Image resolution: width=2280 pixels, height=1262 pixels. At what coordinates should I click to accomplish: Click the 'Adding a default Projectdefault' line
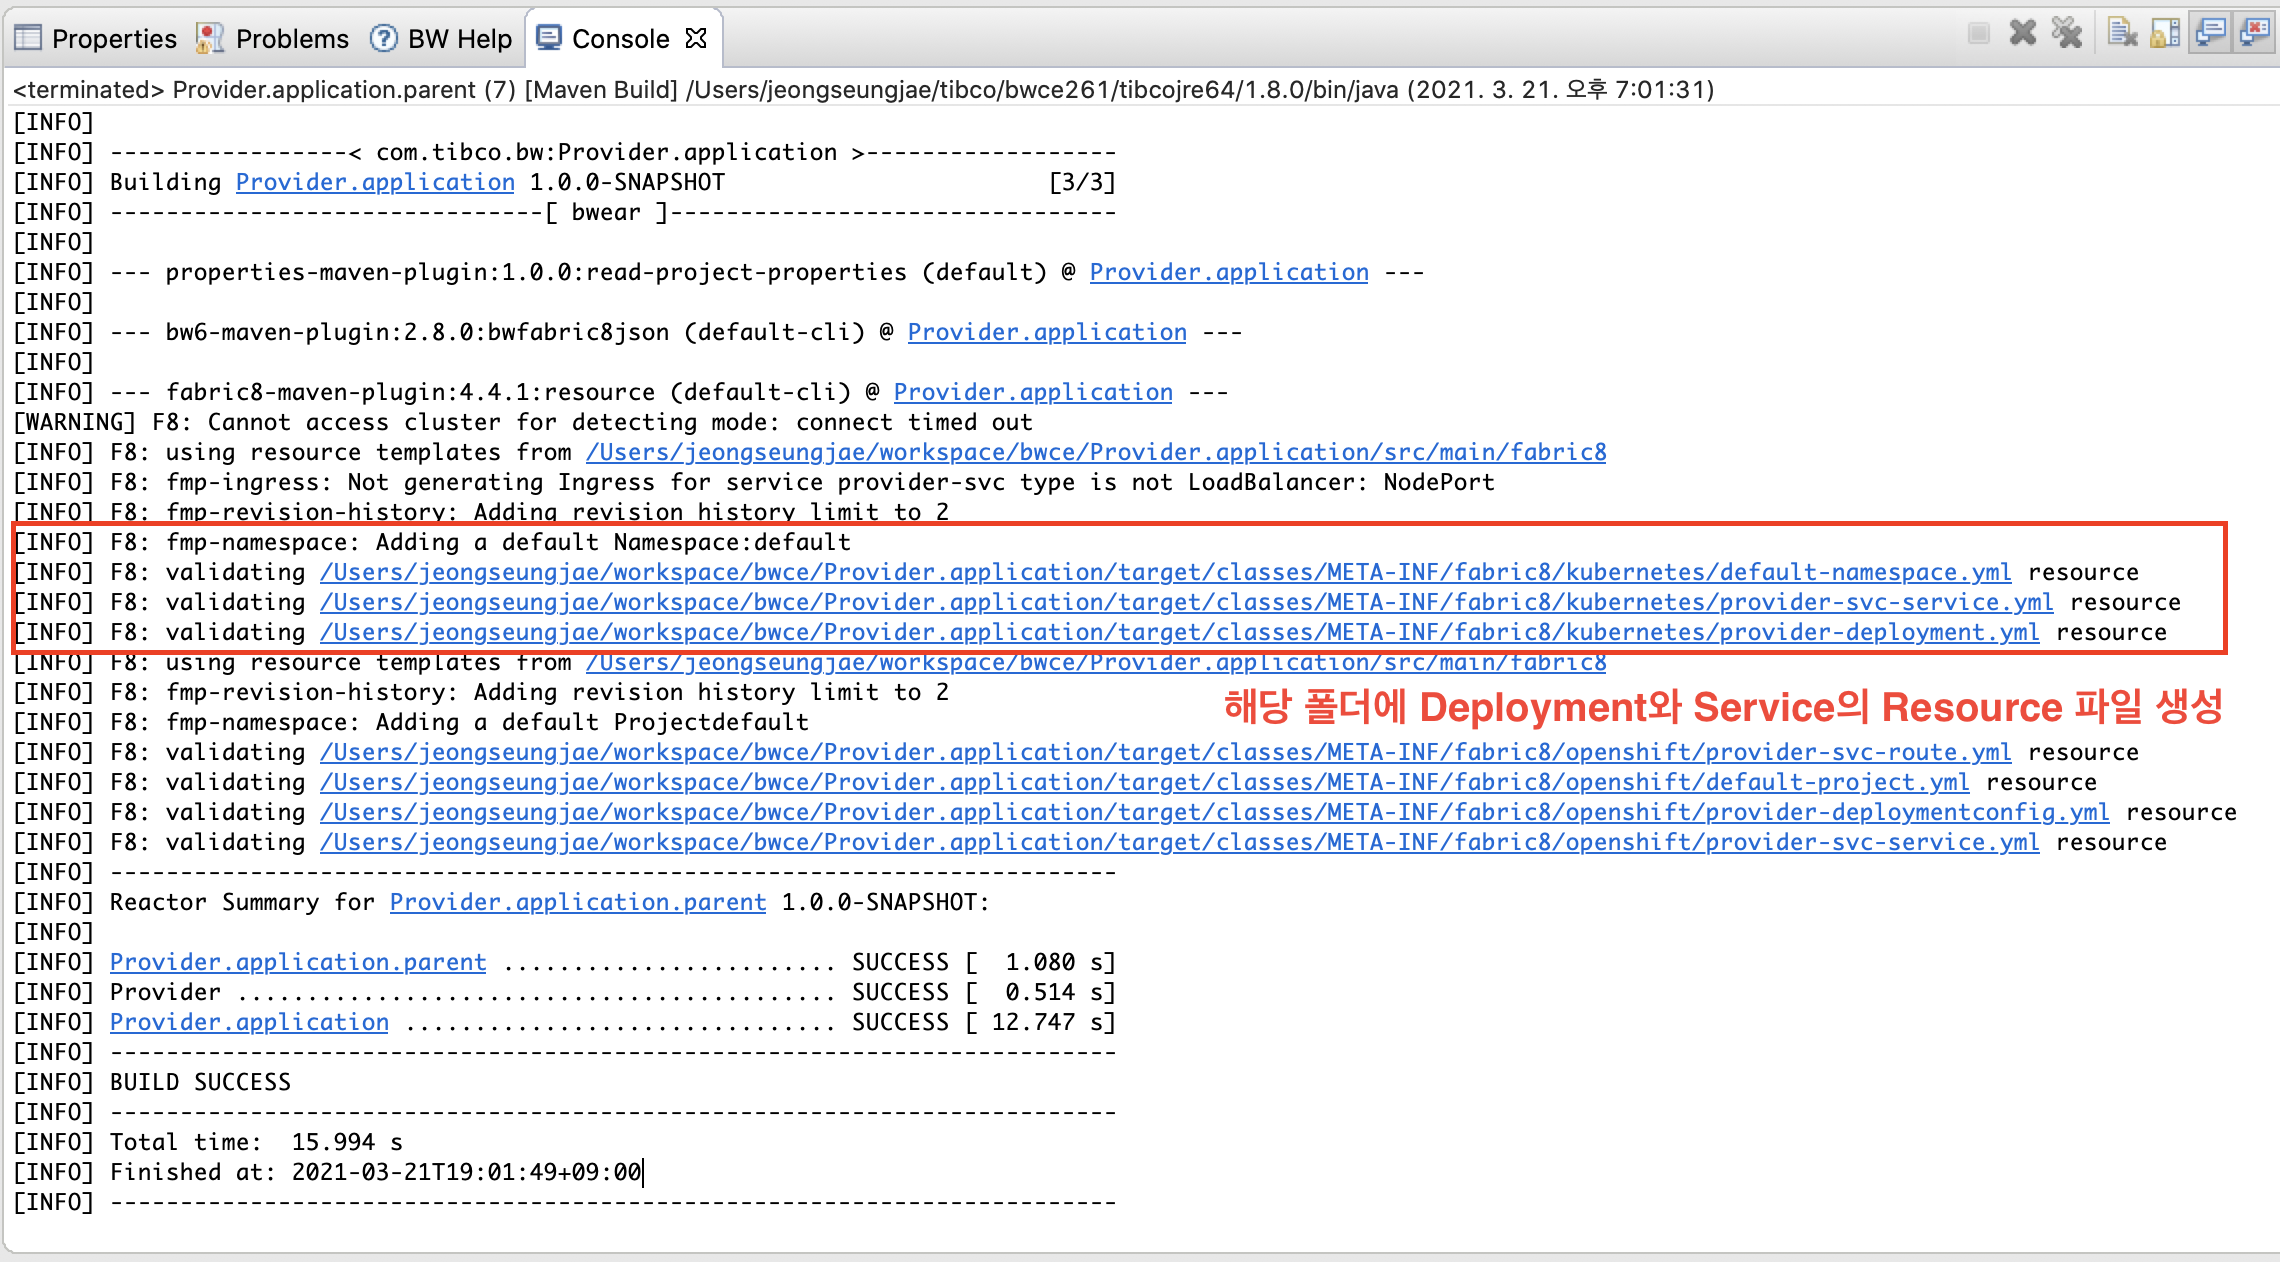pos(411,722)
